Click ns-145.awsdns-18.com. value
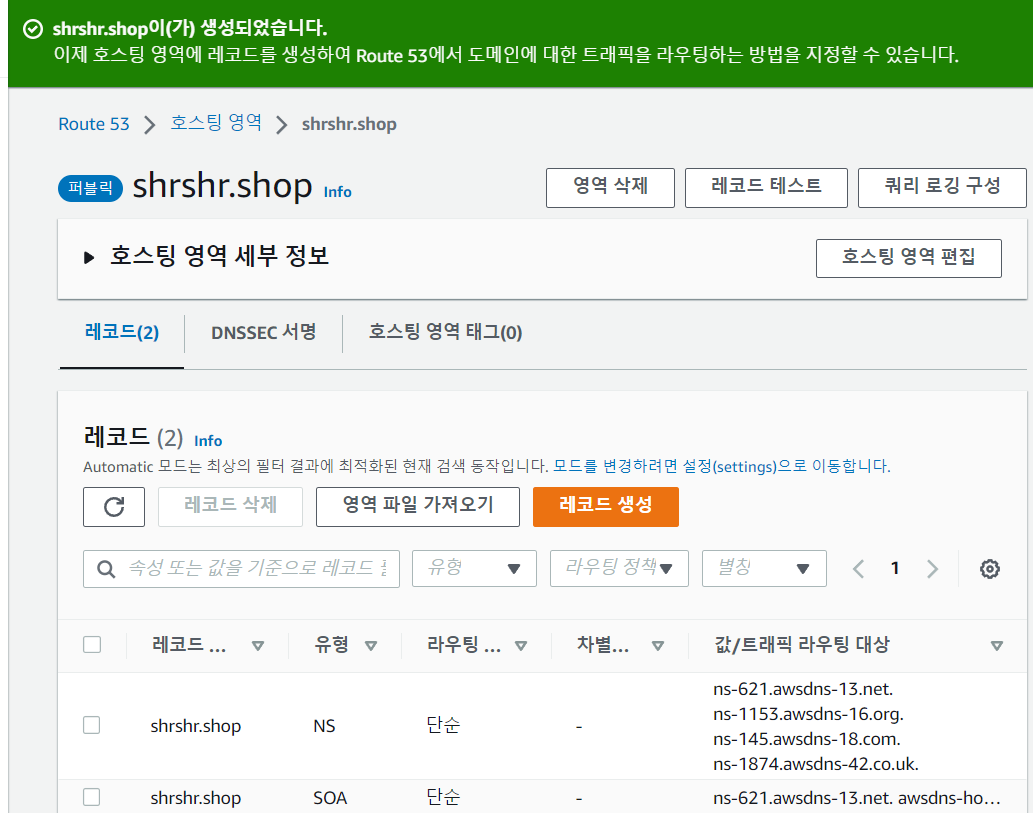This screenshot has width=1033, height=813. tap(807, 739)
